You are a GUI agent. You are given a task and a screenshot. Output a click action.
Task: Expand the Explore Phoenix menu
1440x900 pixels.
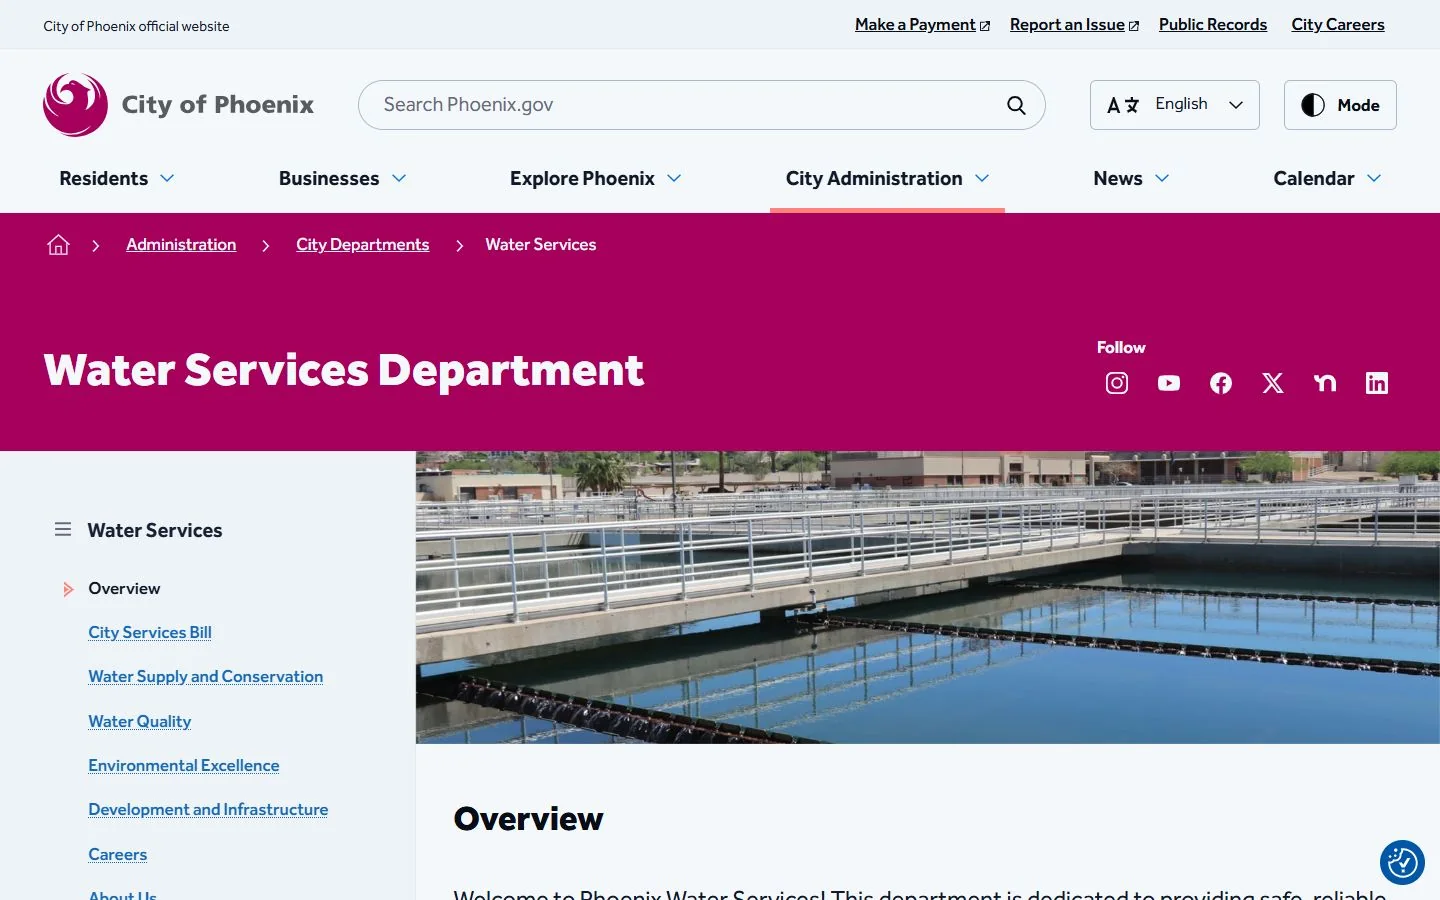[596, 178]
